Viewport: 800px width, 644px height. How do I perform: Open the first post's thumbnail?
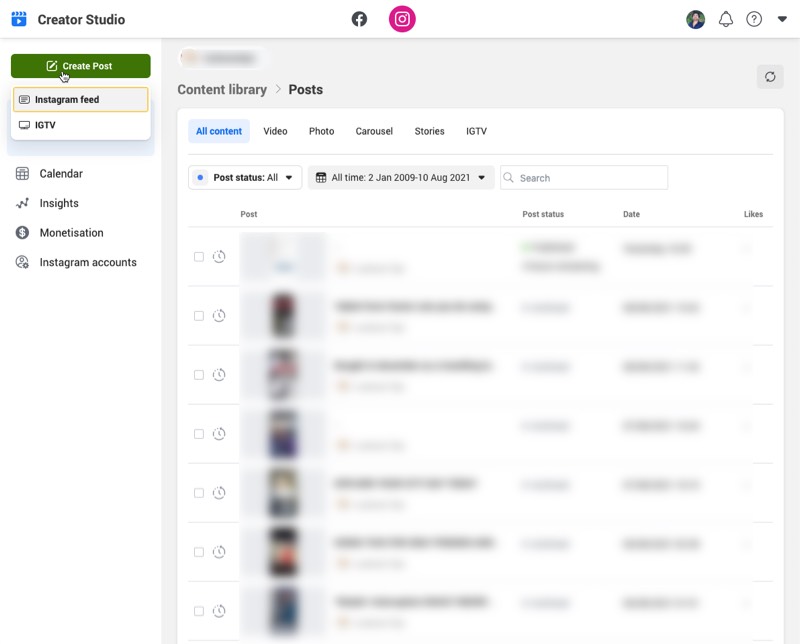point(283,256)
